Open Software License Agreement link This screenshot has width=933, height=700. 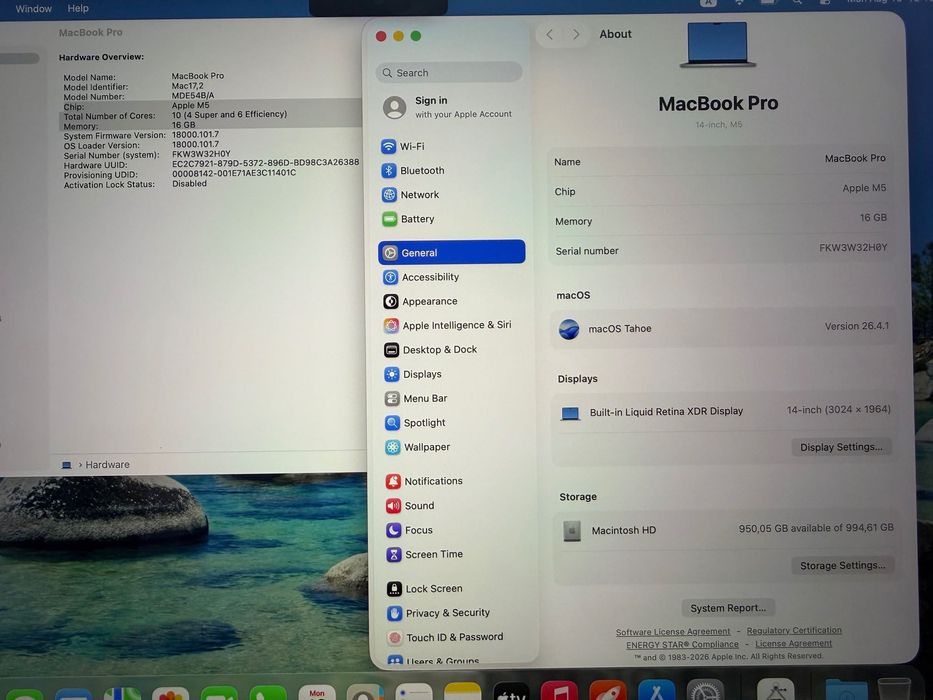pyautogui.click(x=673, y=632)
